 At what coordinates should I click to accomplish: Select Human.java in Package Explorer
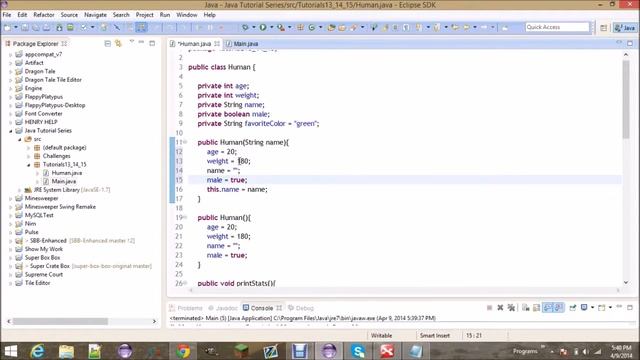[x=62, y=173]
